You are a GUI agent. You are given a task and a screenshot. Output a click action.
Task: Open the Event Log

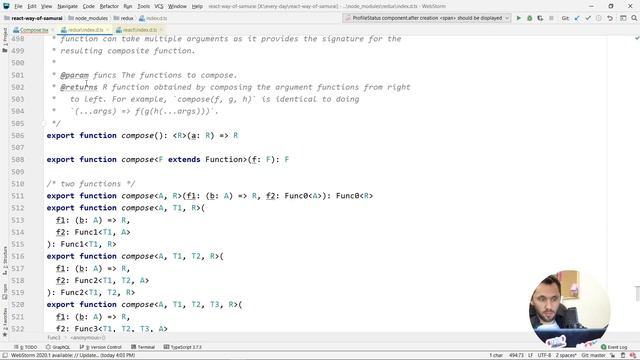tap(614, 347)
